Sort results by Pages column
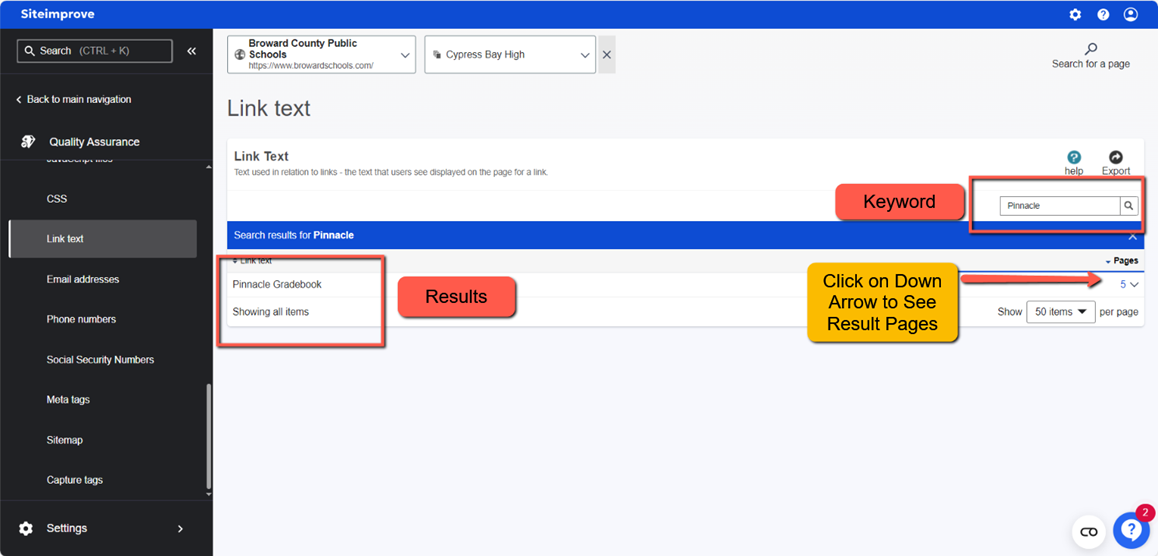1158x556 pixels. pyautogui.click(x=1122, y=261)
